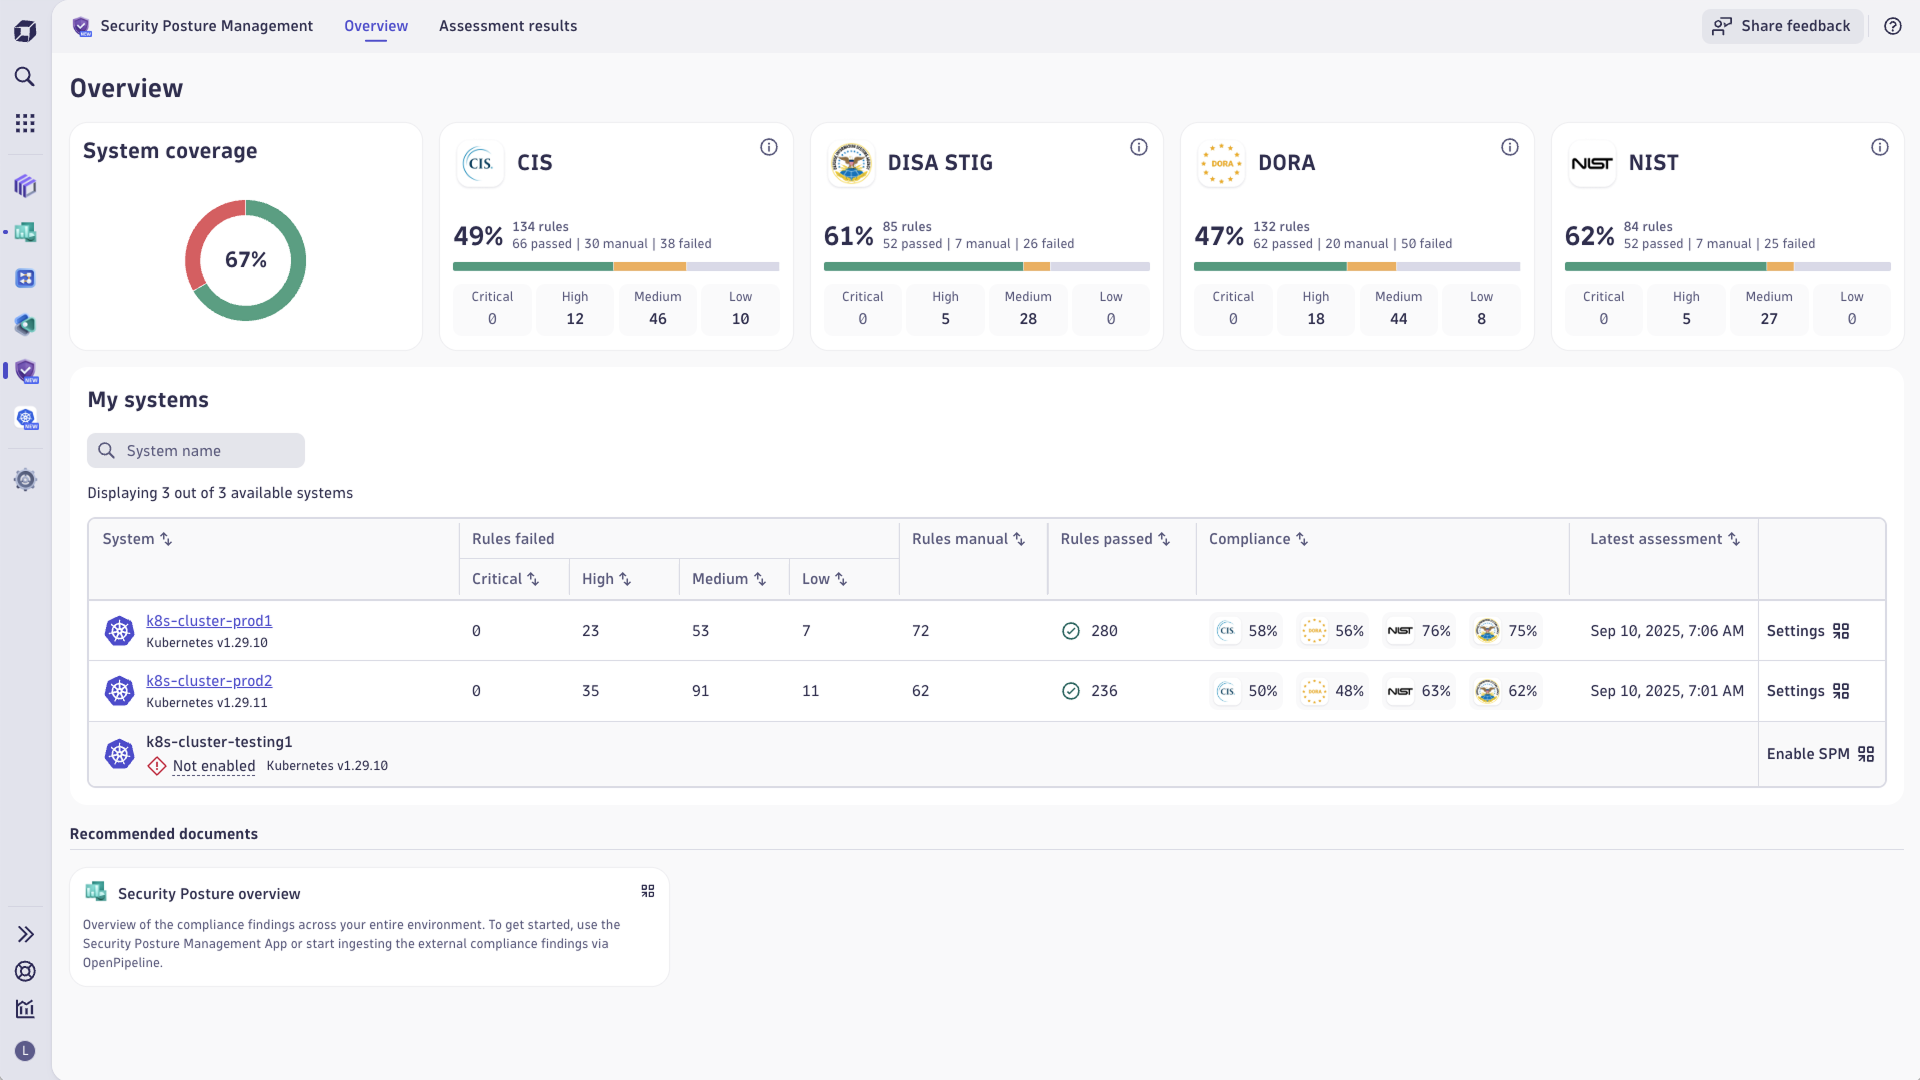The width and height of the screenshot is (1920, 1080).
Task: Toggle sorting on the Rules passed column
Action: pyautogui.click(x=1164, y=539)
